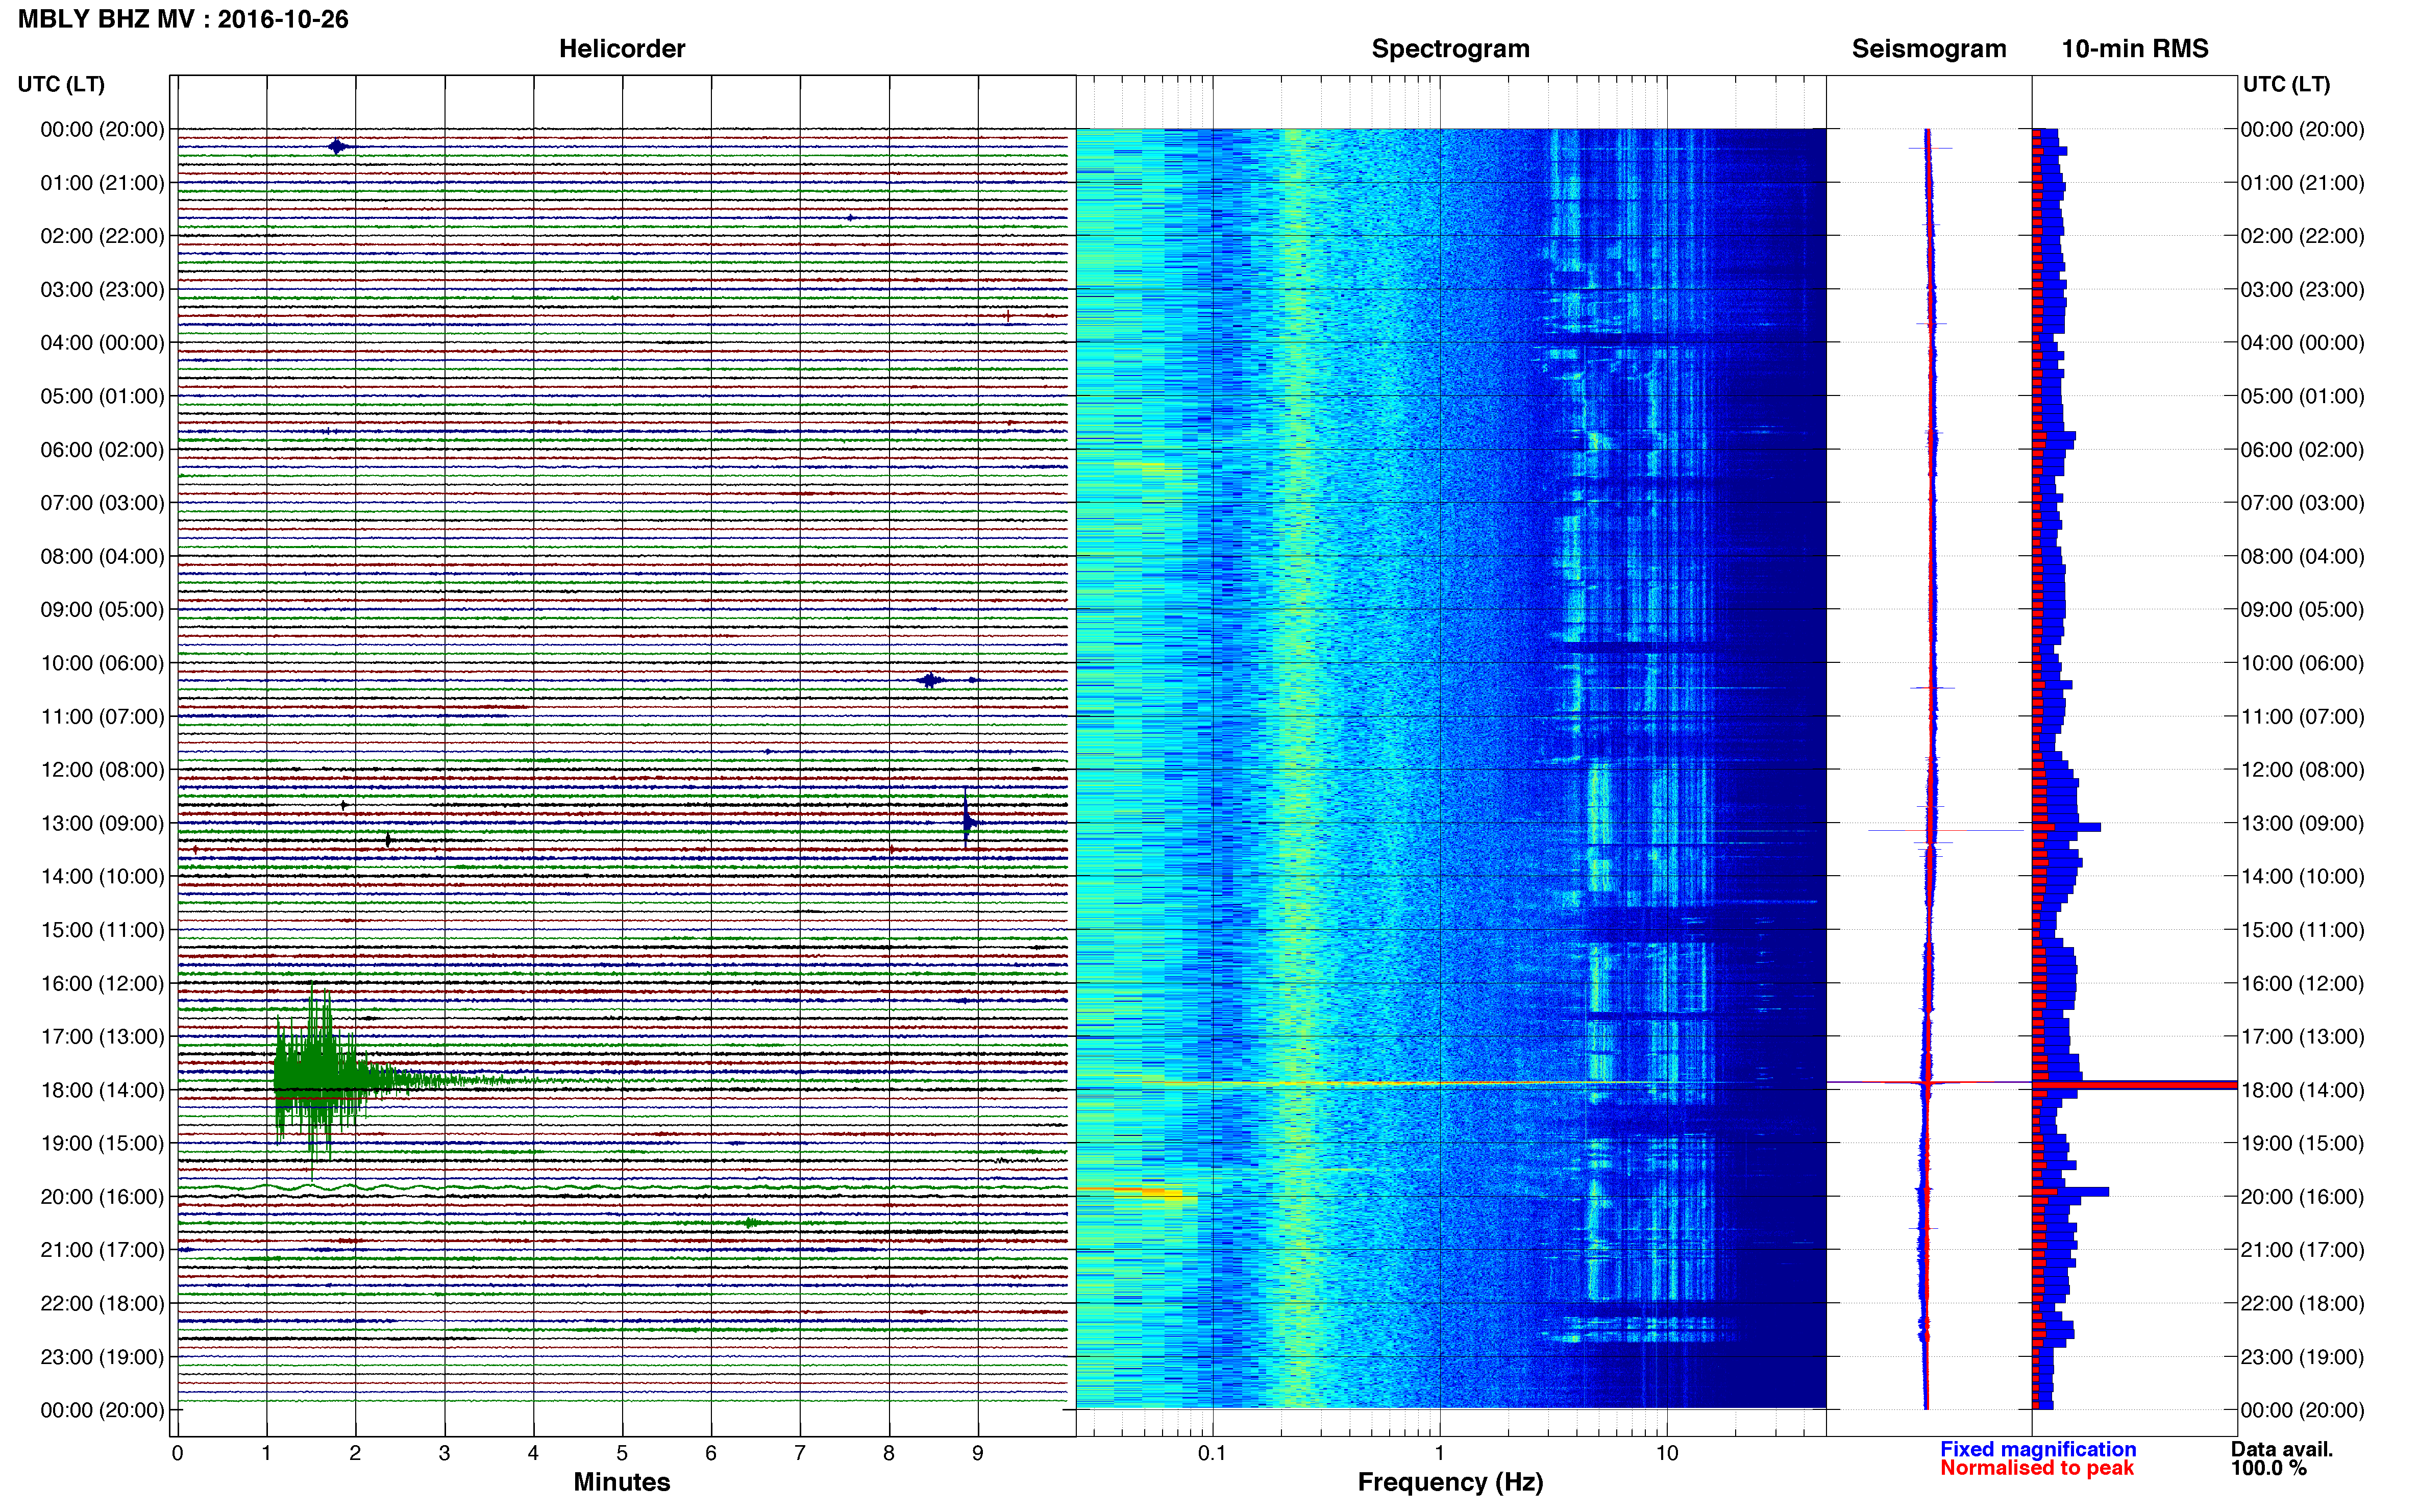2419x1512 pixels.
Task: Click the small green event after 20:00 in the helicorder
Action: click(x=751, y=1222)
